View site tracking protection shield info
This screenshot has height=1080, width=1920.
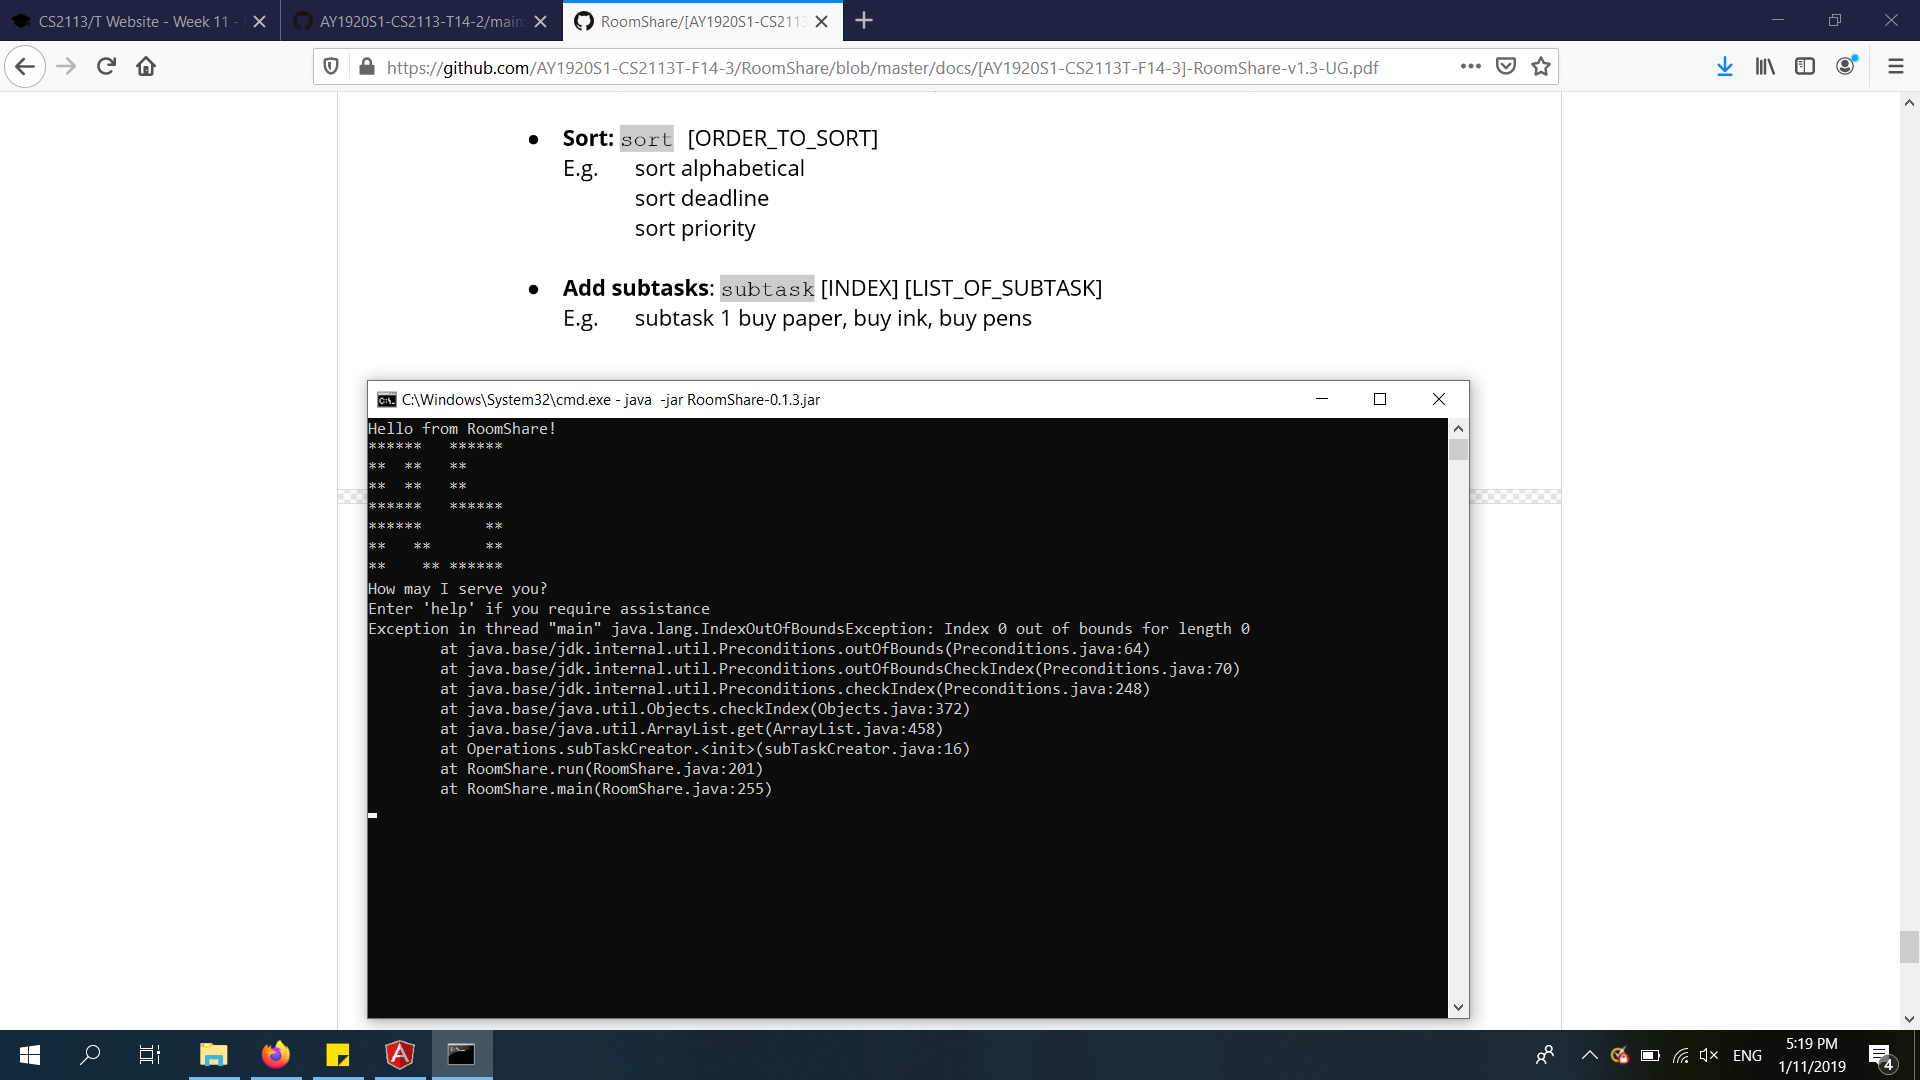331,67
